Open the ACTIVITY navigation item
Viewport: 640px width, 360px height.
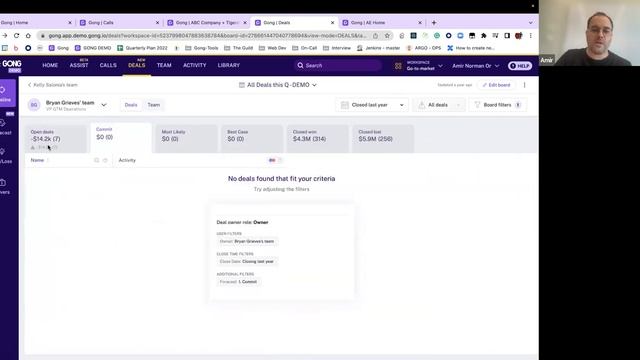195,65
